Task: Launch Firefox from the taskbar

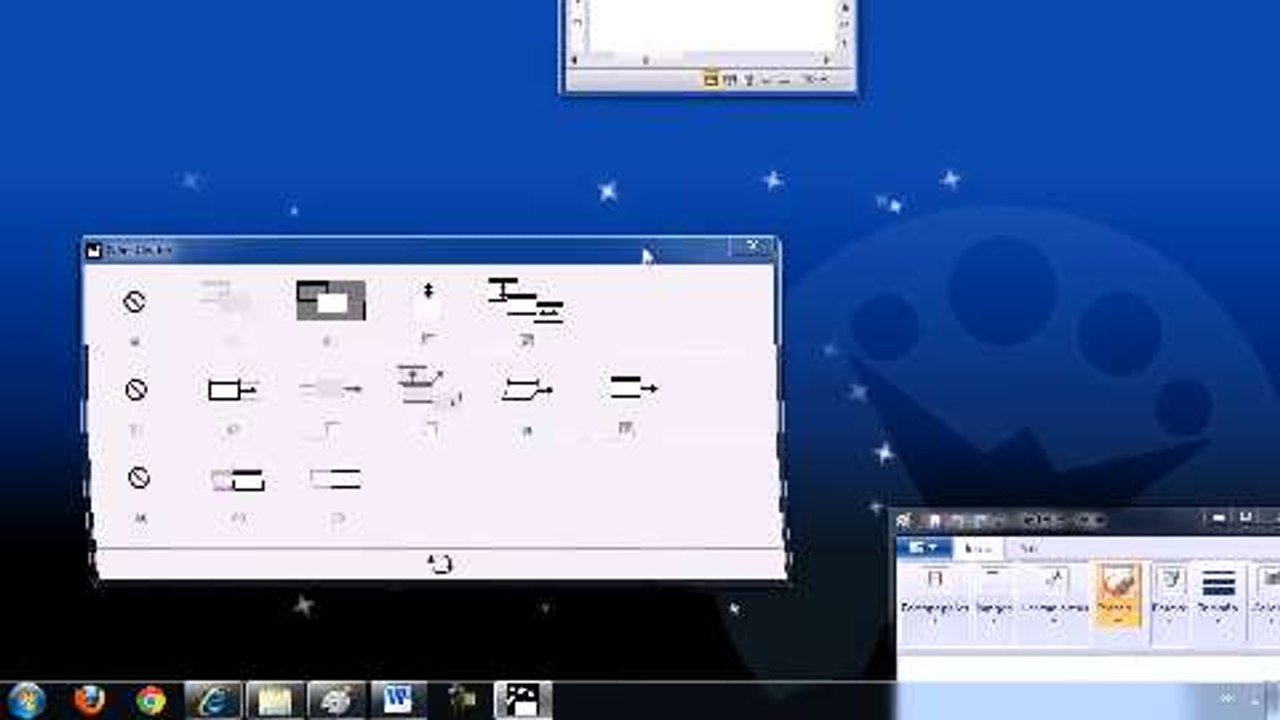Action: (x=89, y=700)
